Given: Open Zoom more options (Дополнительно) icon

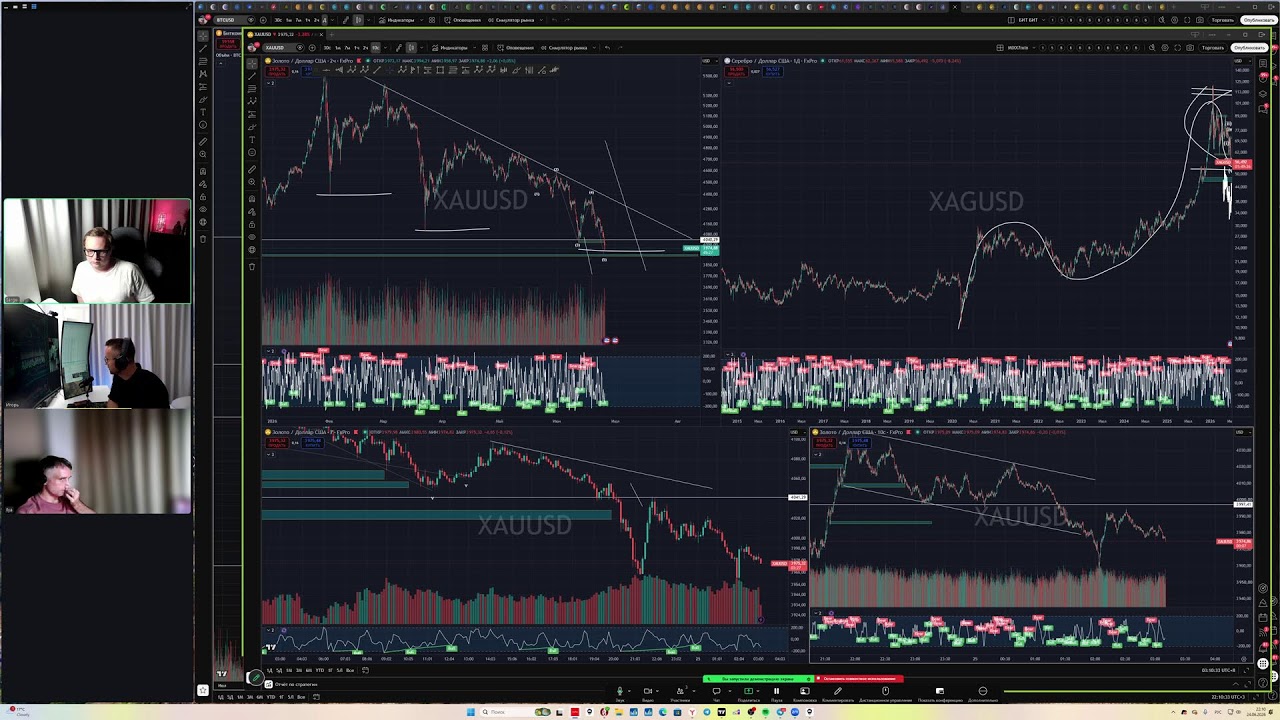Looking at the screenshot, I should click(x=983, y=691).
